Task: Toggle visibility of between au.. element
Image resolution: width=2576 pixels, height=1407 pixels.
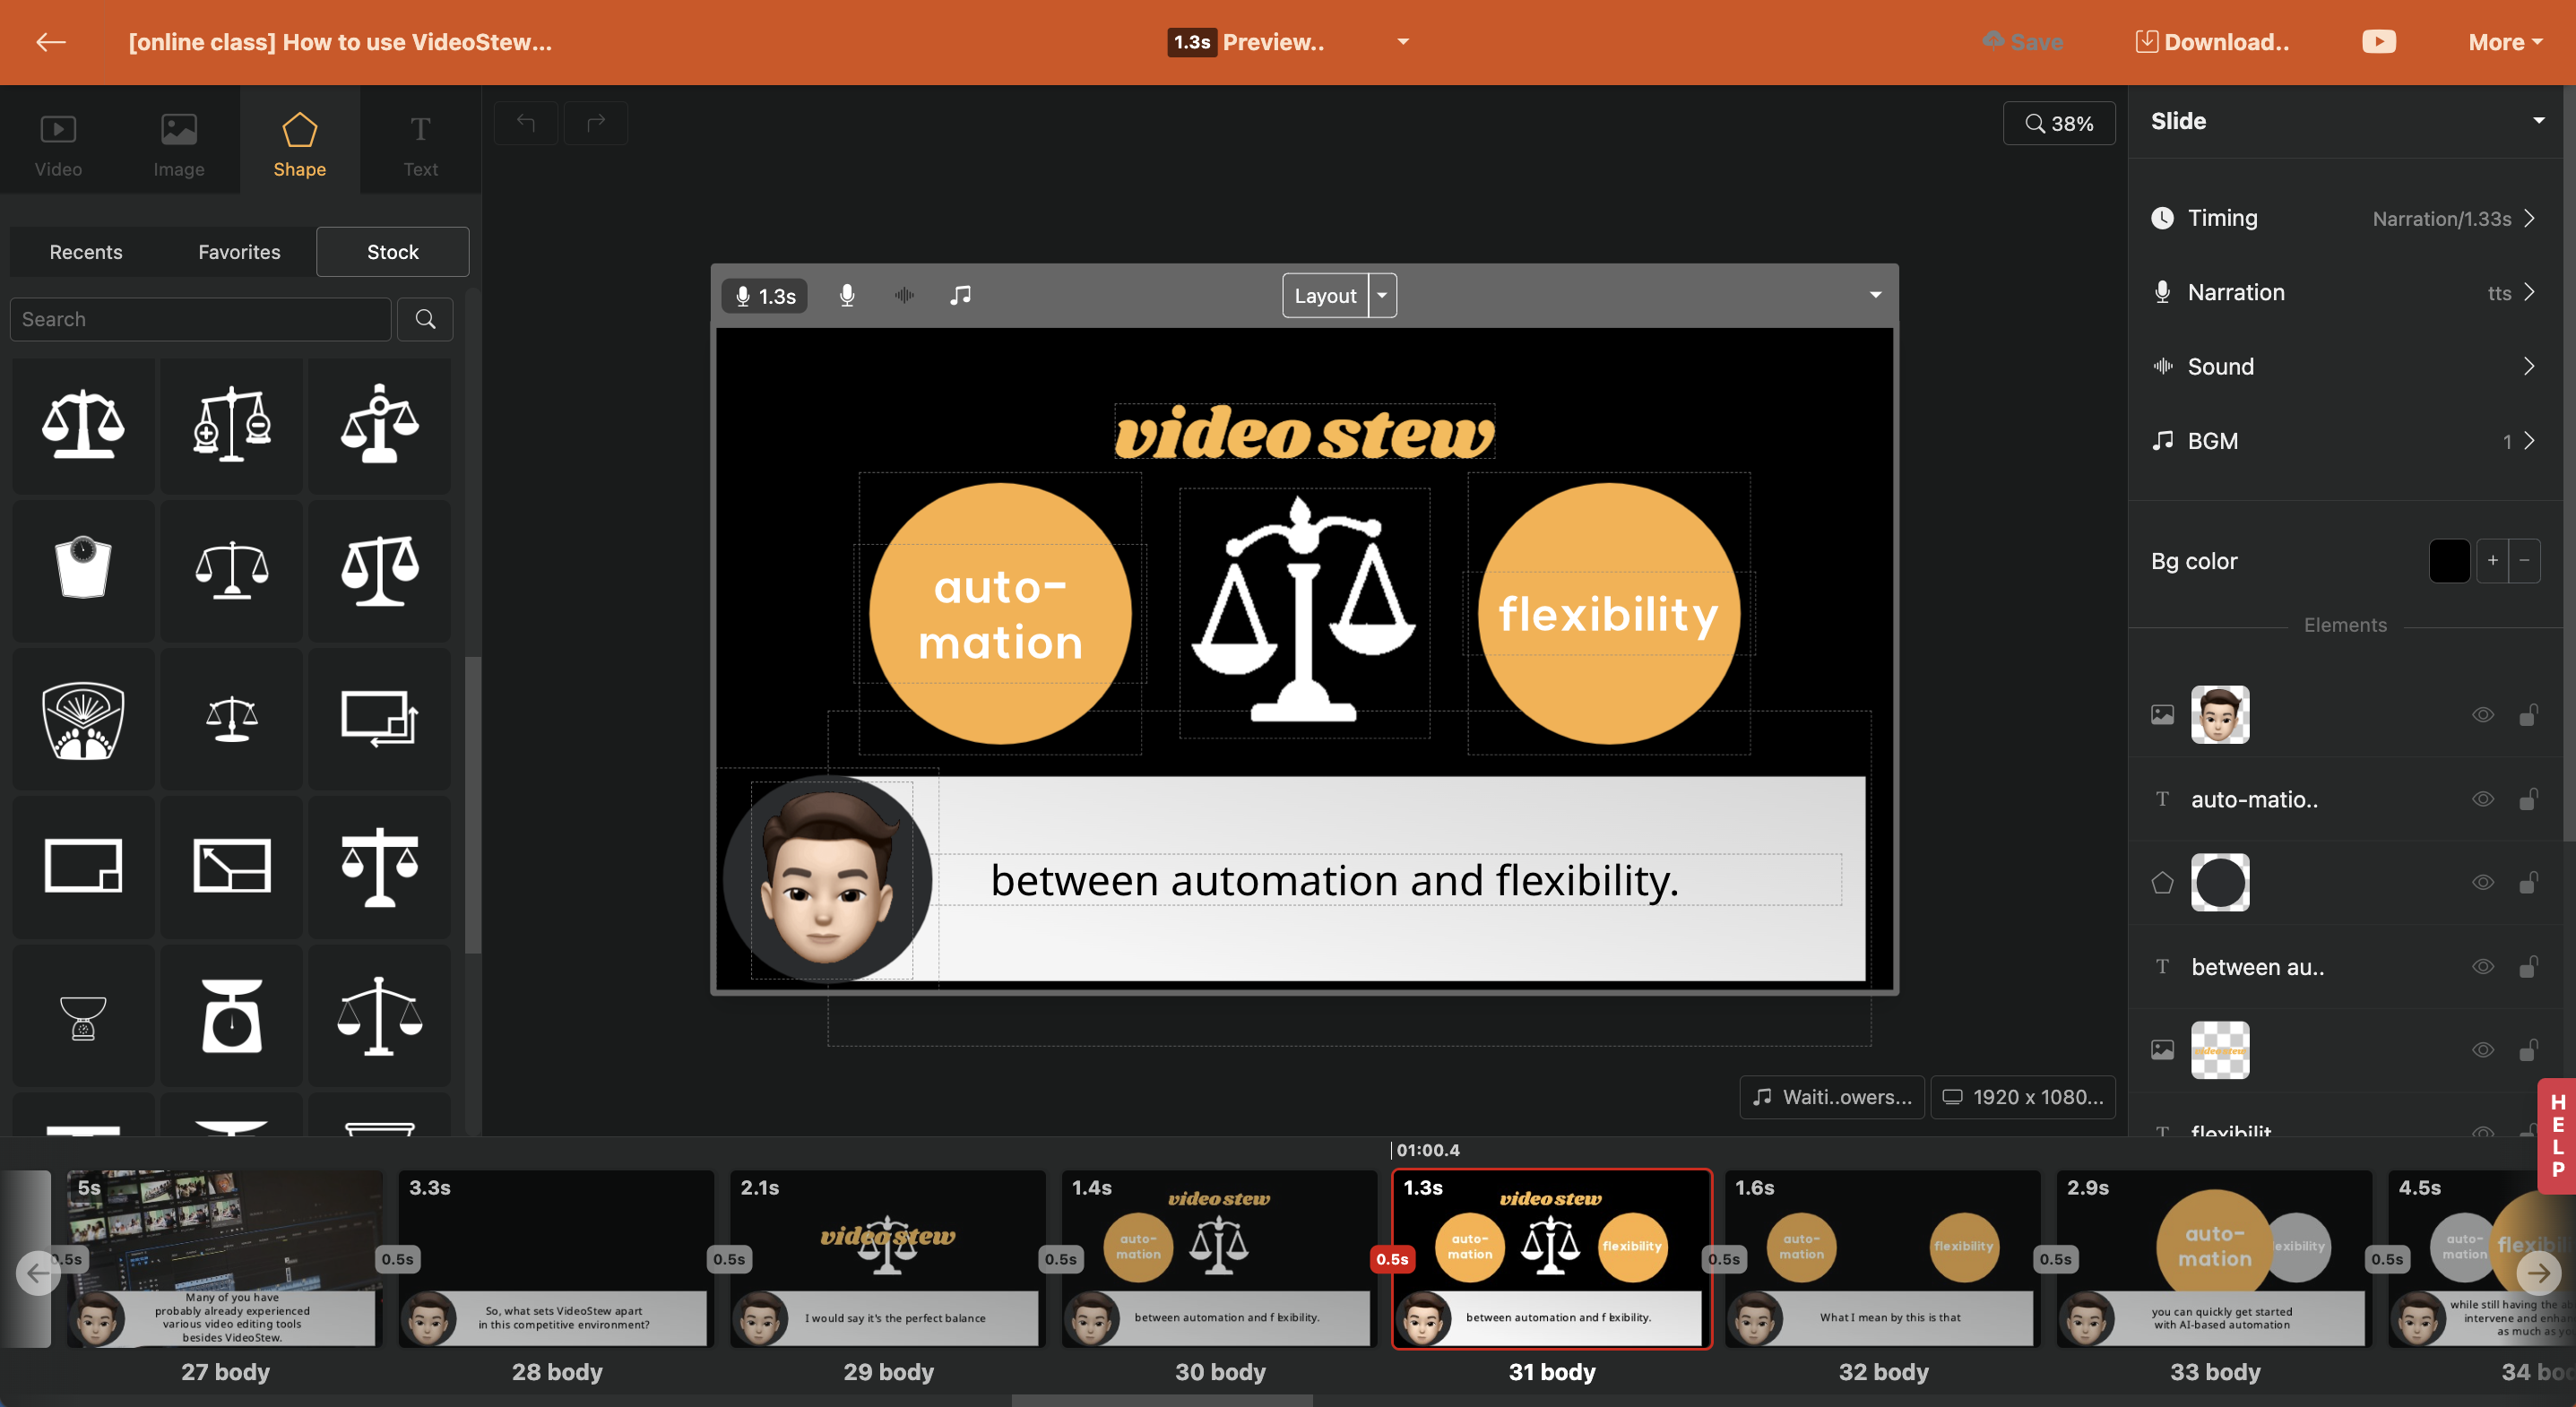Action: 2481,965
